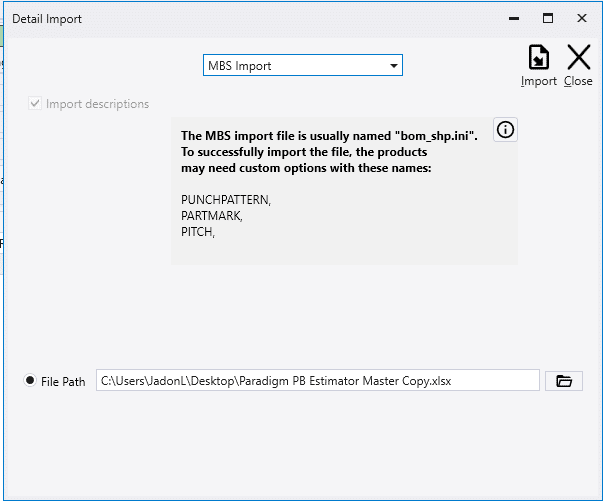Open the MBS Import combo box
603x502 pixels.
coord(303,65)
